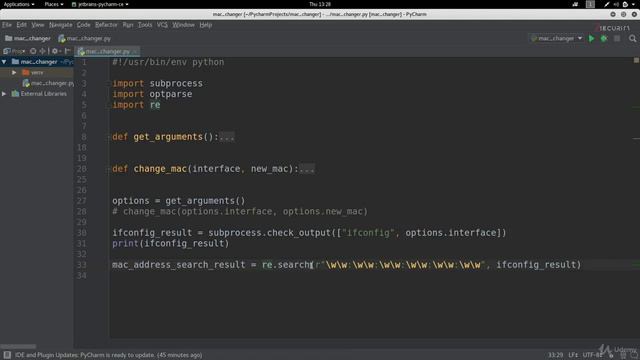
Task: Open the Code menu
Action: pyautogui.click(x=84, y=25)
